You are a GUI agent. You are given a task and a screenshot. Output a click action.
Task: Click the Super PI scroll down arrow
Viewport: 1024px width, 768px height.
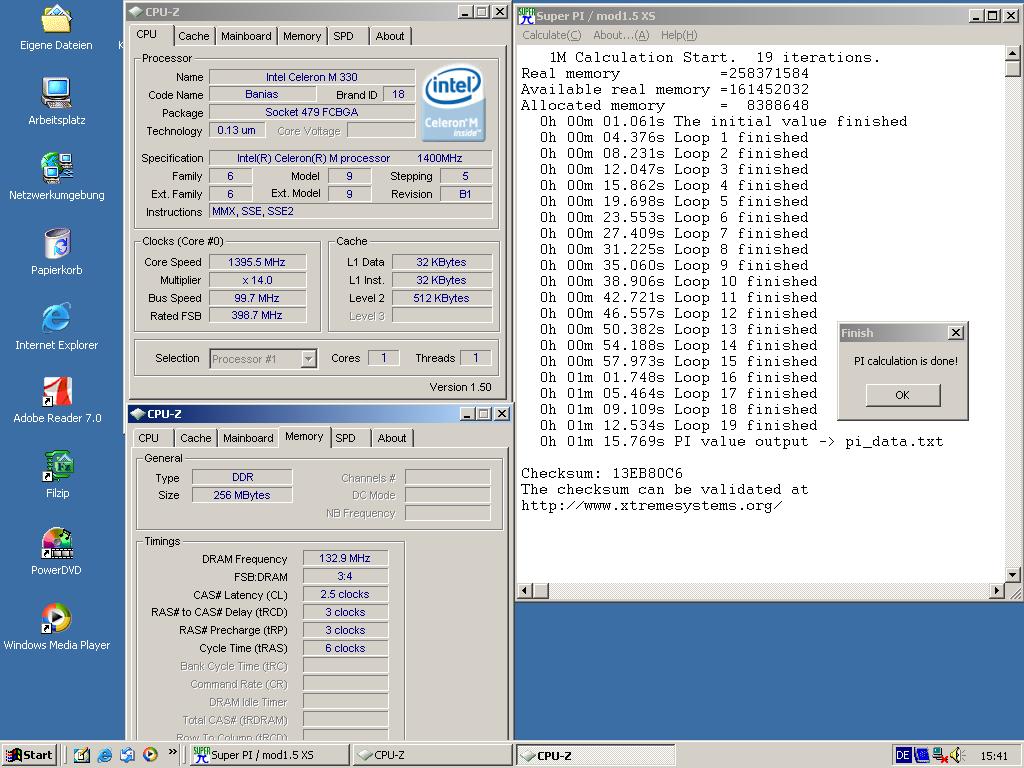(1012, 575)
